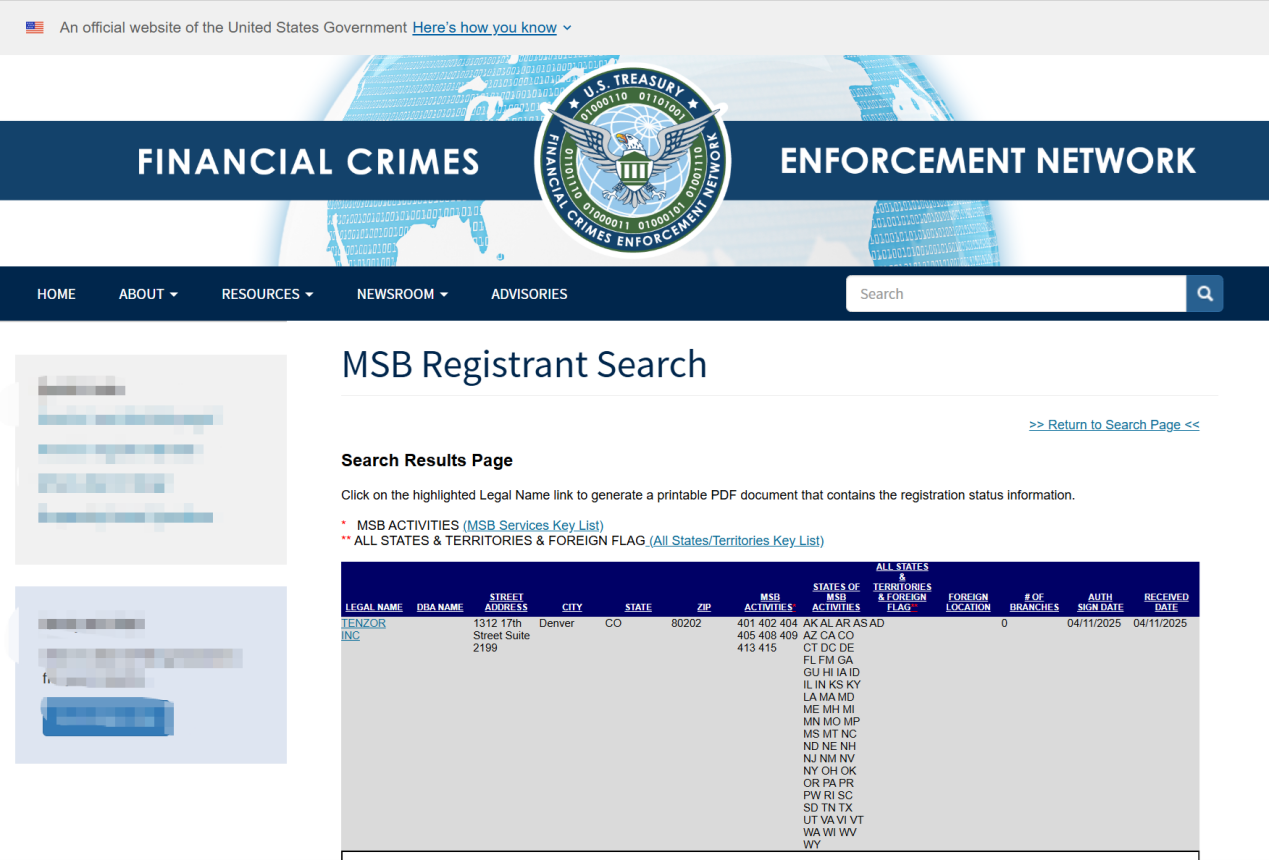Screen dimensions: 1269x860
Task: Click the # of Branches column header
Action: coord(1034,602)
